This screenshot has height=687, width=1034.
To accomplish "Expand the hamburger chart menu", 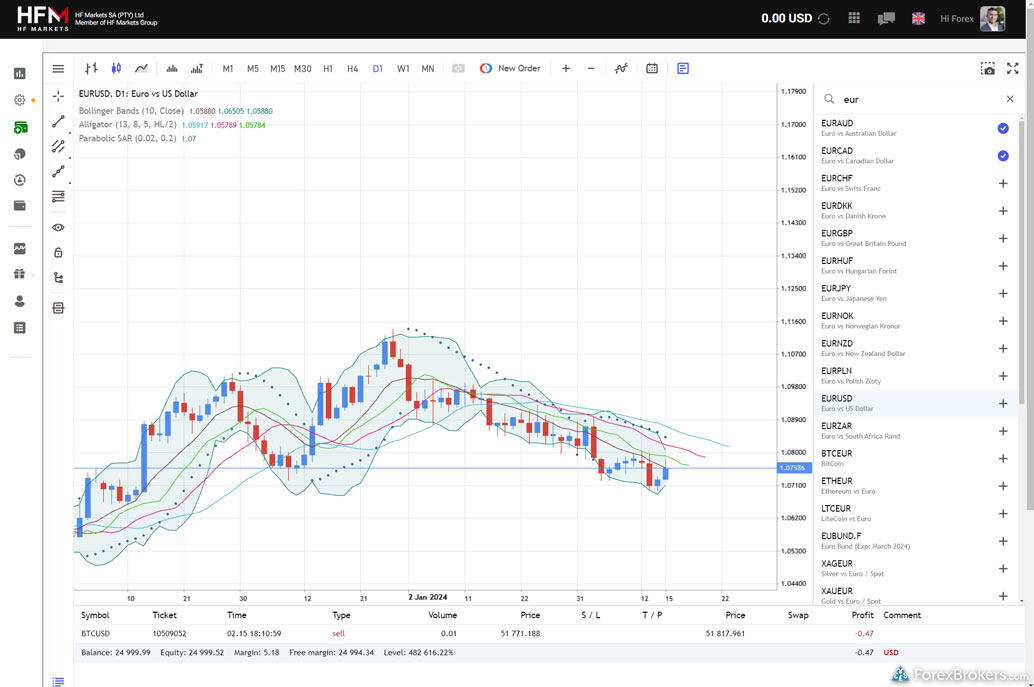I will (58, 68).
